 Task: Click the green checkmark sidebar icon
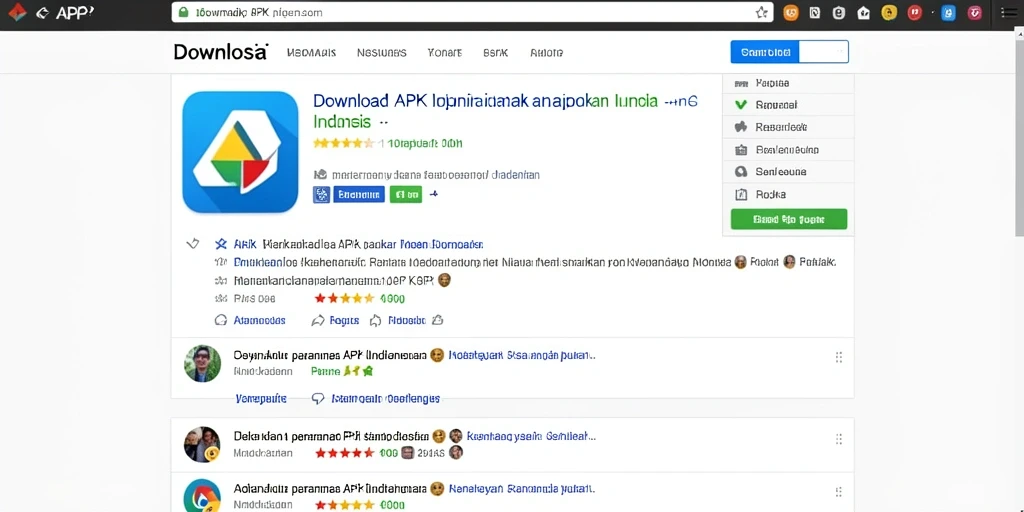pyautogui.click(x=741, y=104)
